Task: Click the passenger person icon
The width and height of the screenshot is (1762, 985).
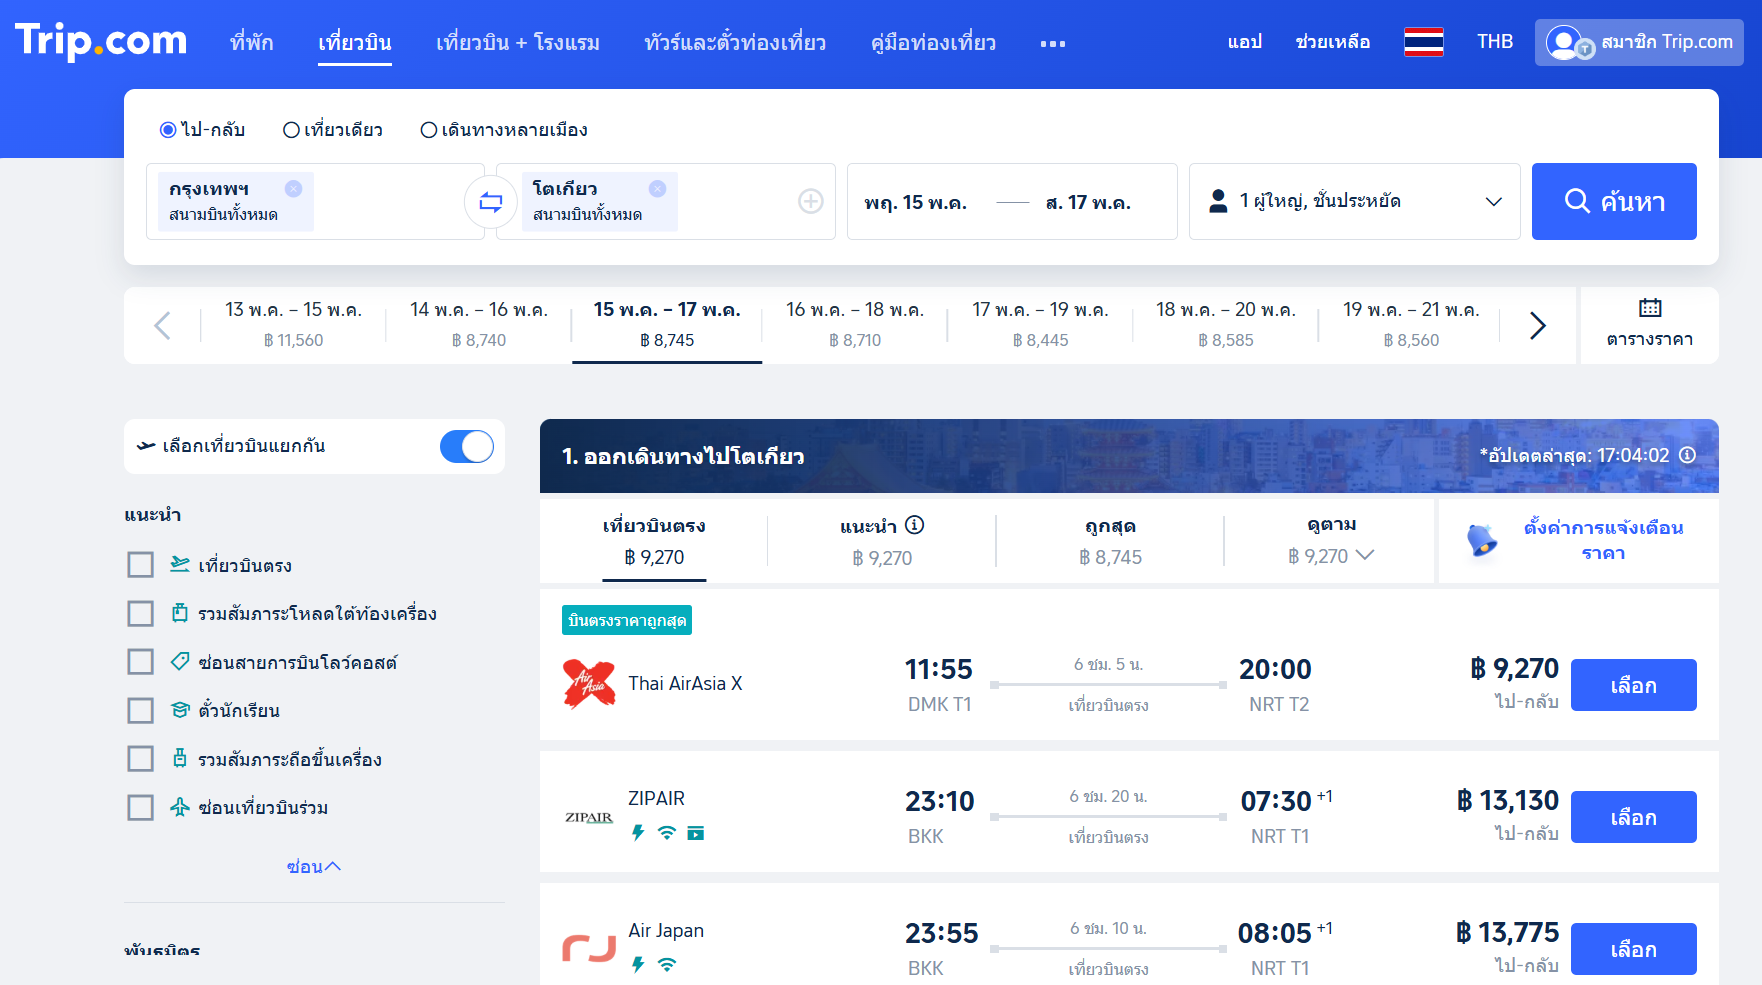Action: (1218, 201)
